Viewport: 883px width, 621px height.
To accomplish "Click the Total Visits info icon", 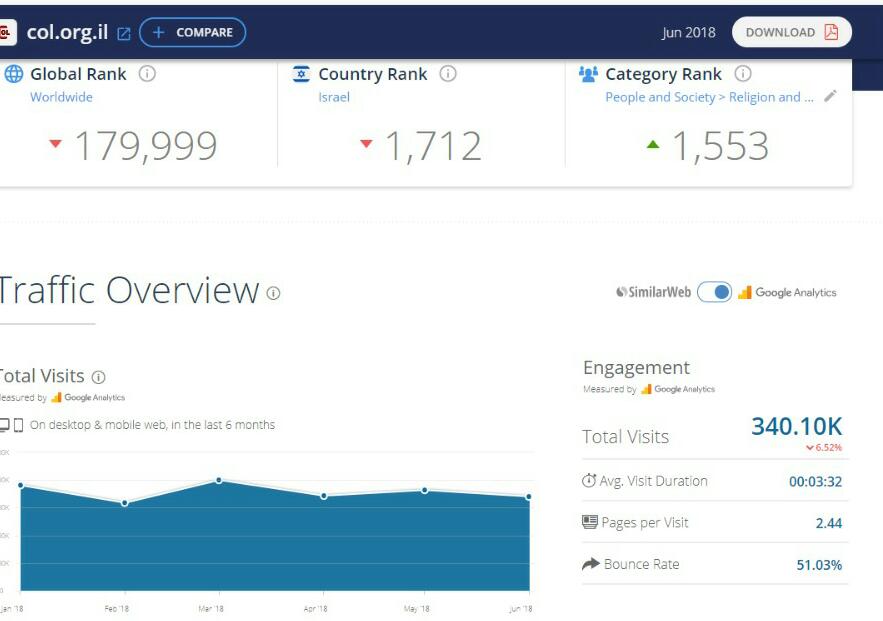I will tap(98, 377).
